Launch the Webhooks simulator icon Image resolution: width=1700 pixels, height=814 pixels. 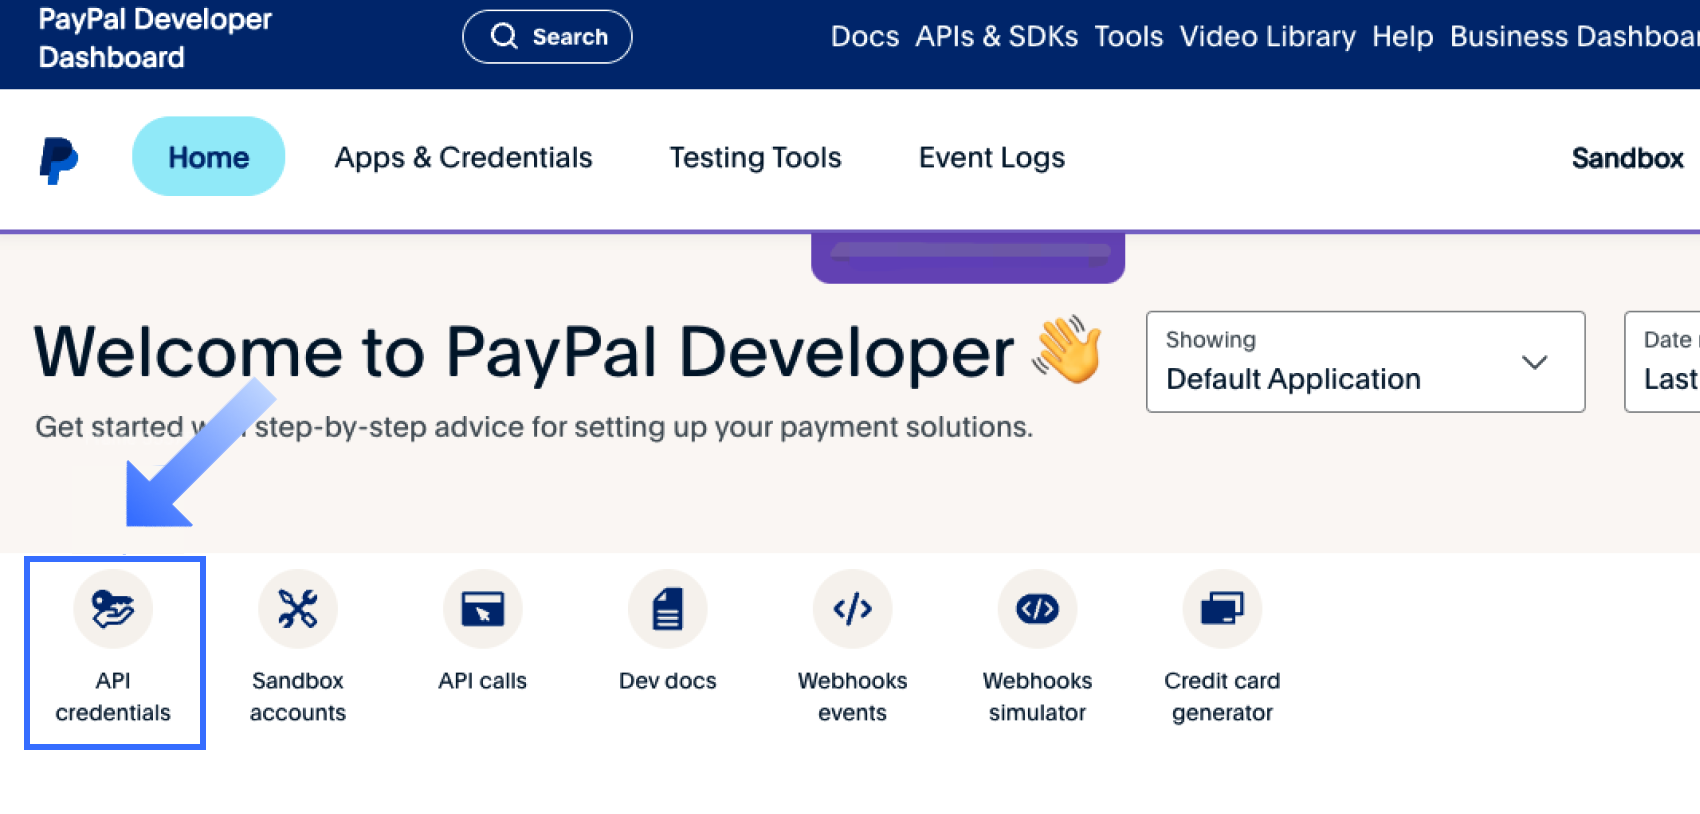(x=1037, y=609)
